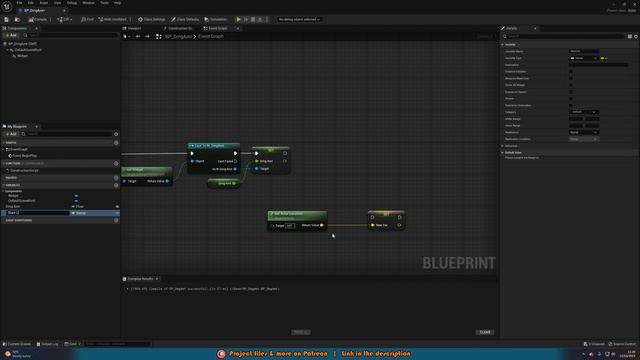Open Variable Type dropdown in Details
The width and height of the screenshot is (640, 360).
584,58
